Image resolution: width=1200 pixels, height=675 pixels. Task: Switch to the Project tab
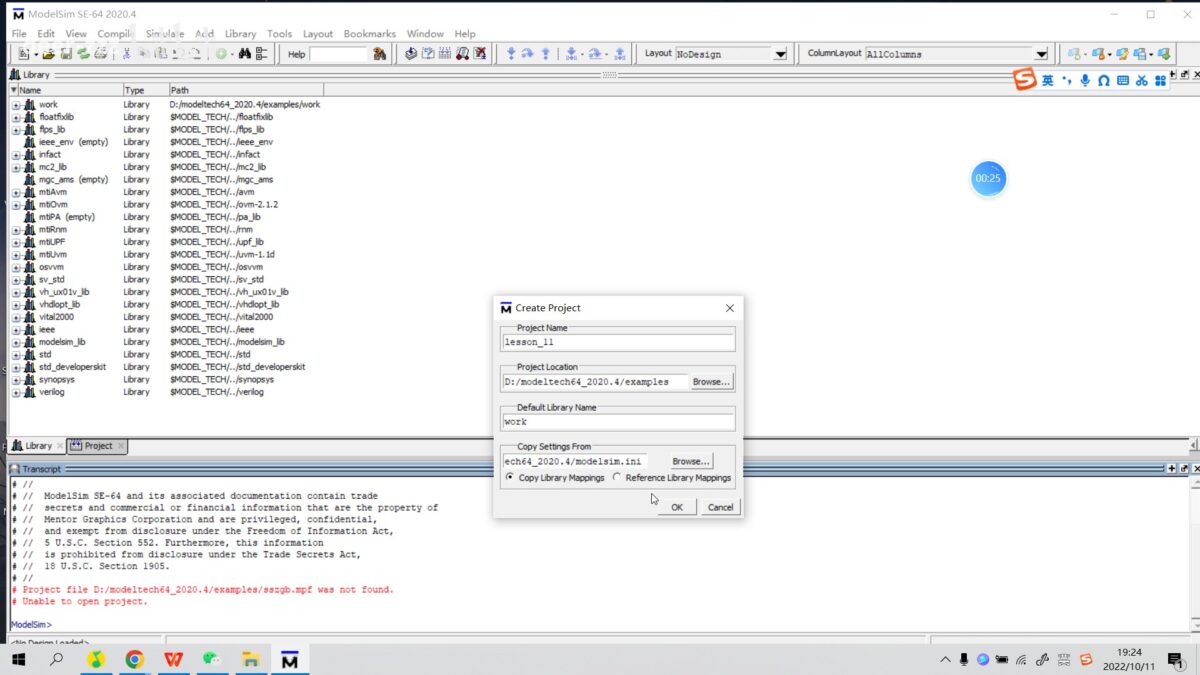pos(98,446)
